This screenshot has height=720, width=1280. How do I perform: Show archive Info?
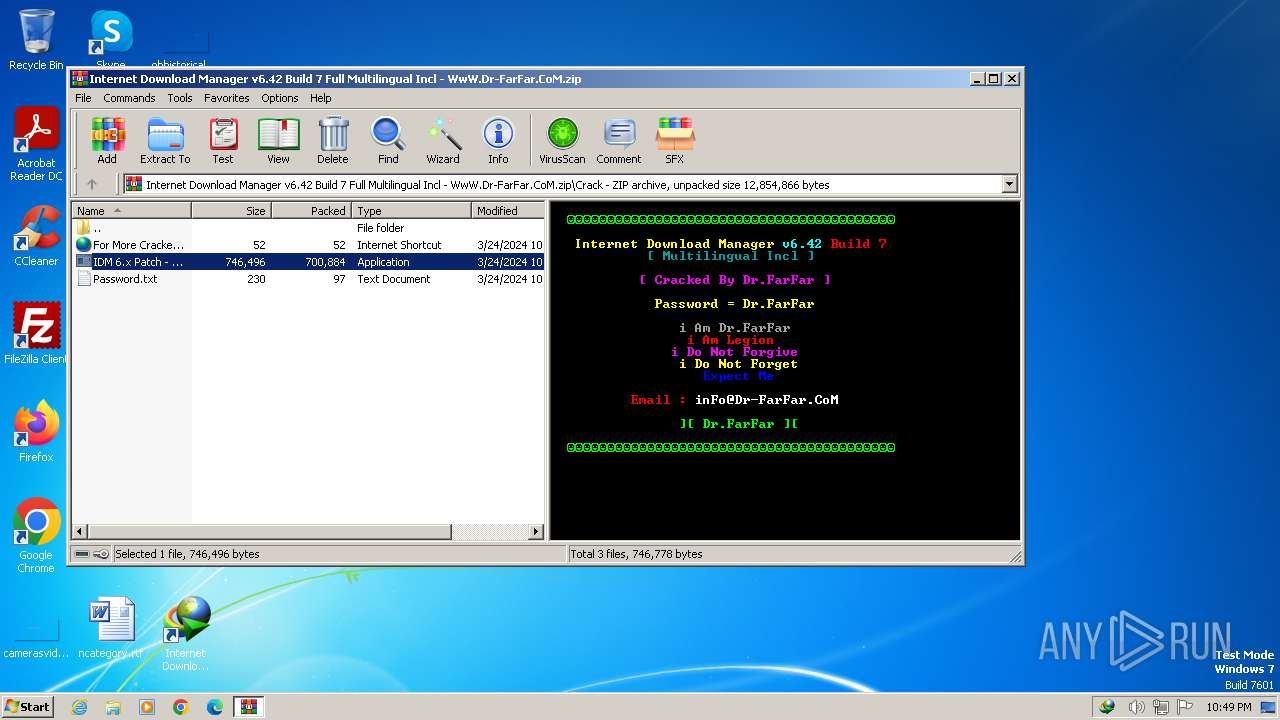(x=498, y=140)
